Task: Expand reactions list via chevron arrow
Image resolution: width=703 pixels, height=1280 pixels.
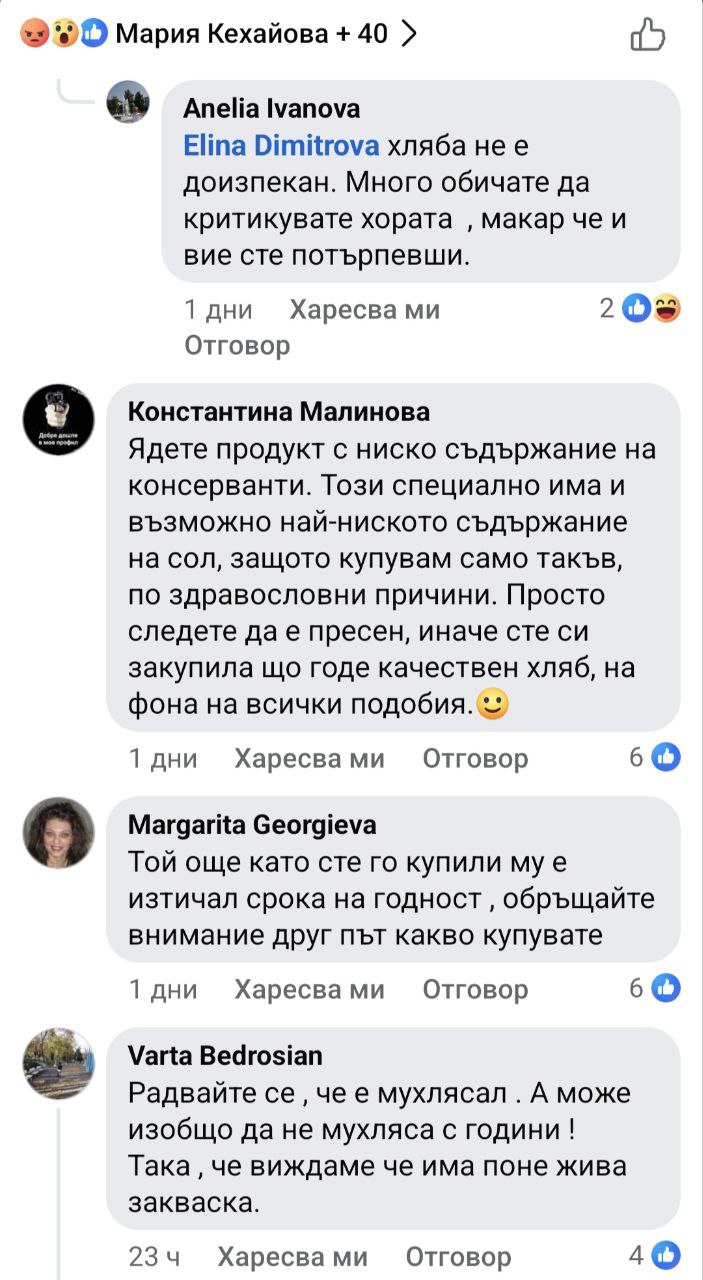Action: pos(407,34)
